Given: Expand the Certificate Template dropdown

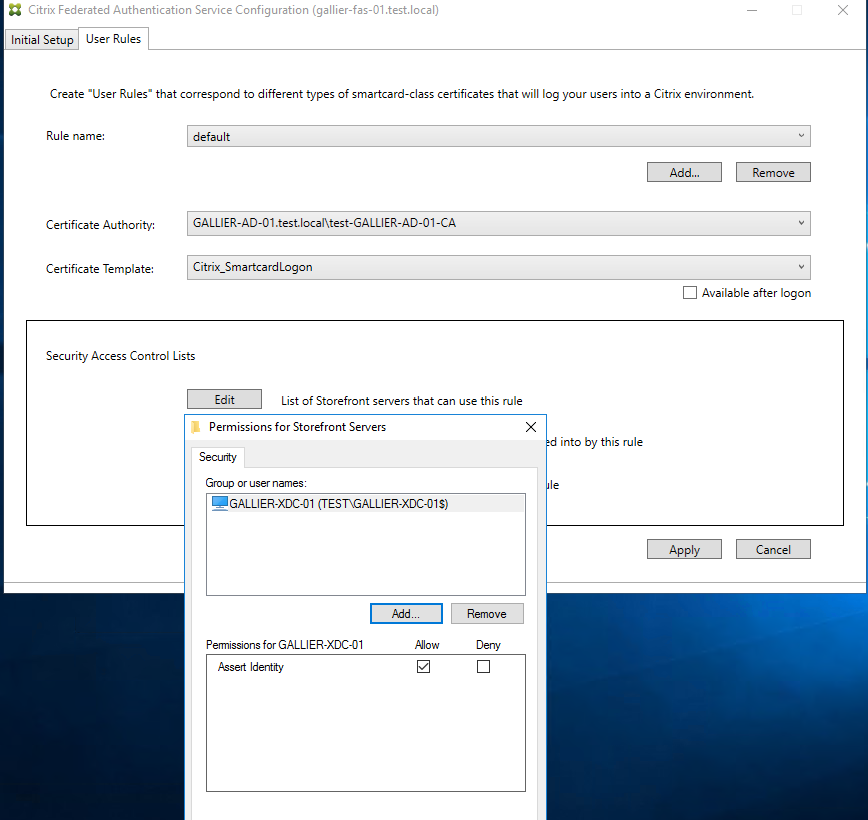Looking at the screenshot, I should (x=498, y=267).
